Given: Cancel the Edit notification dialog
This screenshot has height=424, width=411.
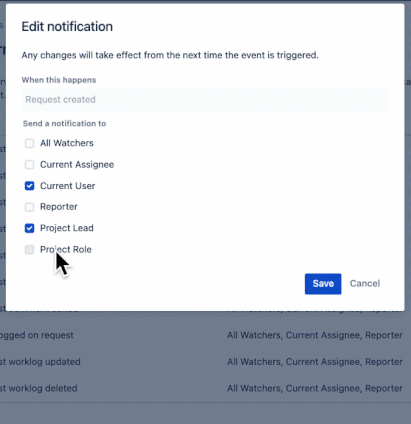Looking at the screenshot, I should [365, 284].
